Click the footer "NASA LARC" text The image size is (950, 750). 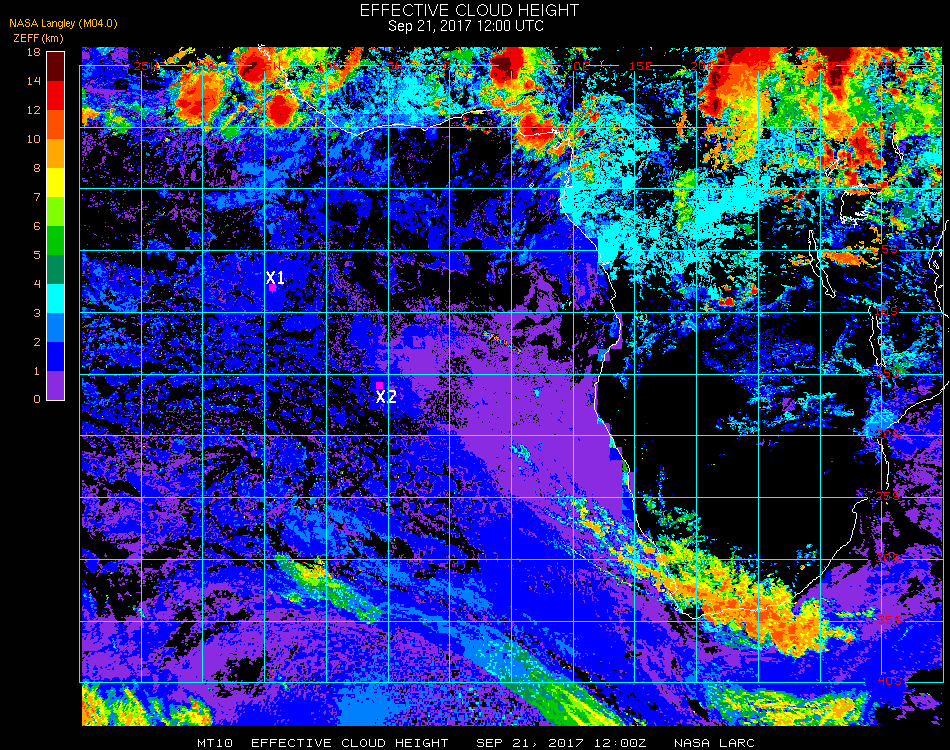pyautogui.click(x=714, y=743)
